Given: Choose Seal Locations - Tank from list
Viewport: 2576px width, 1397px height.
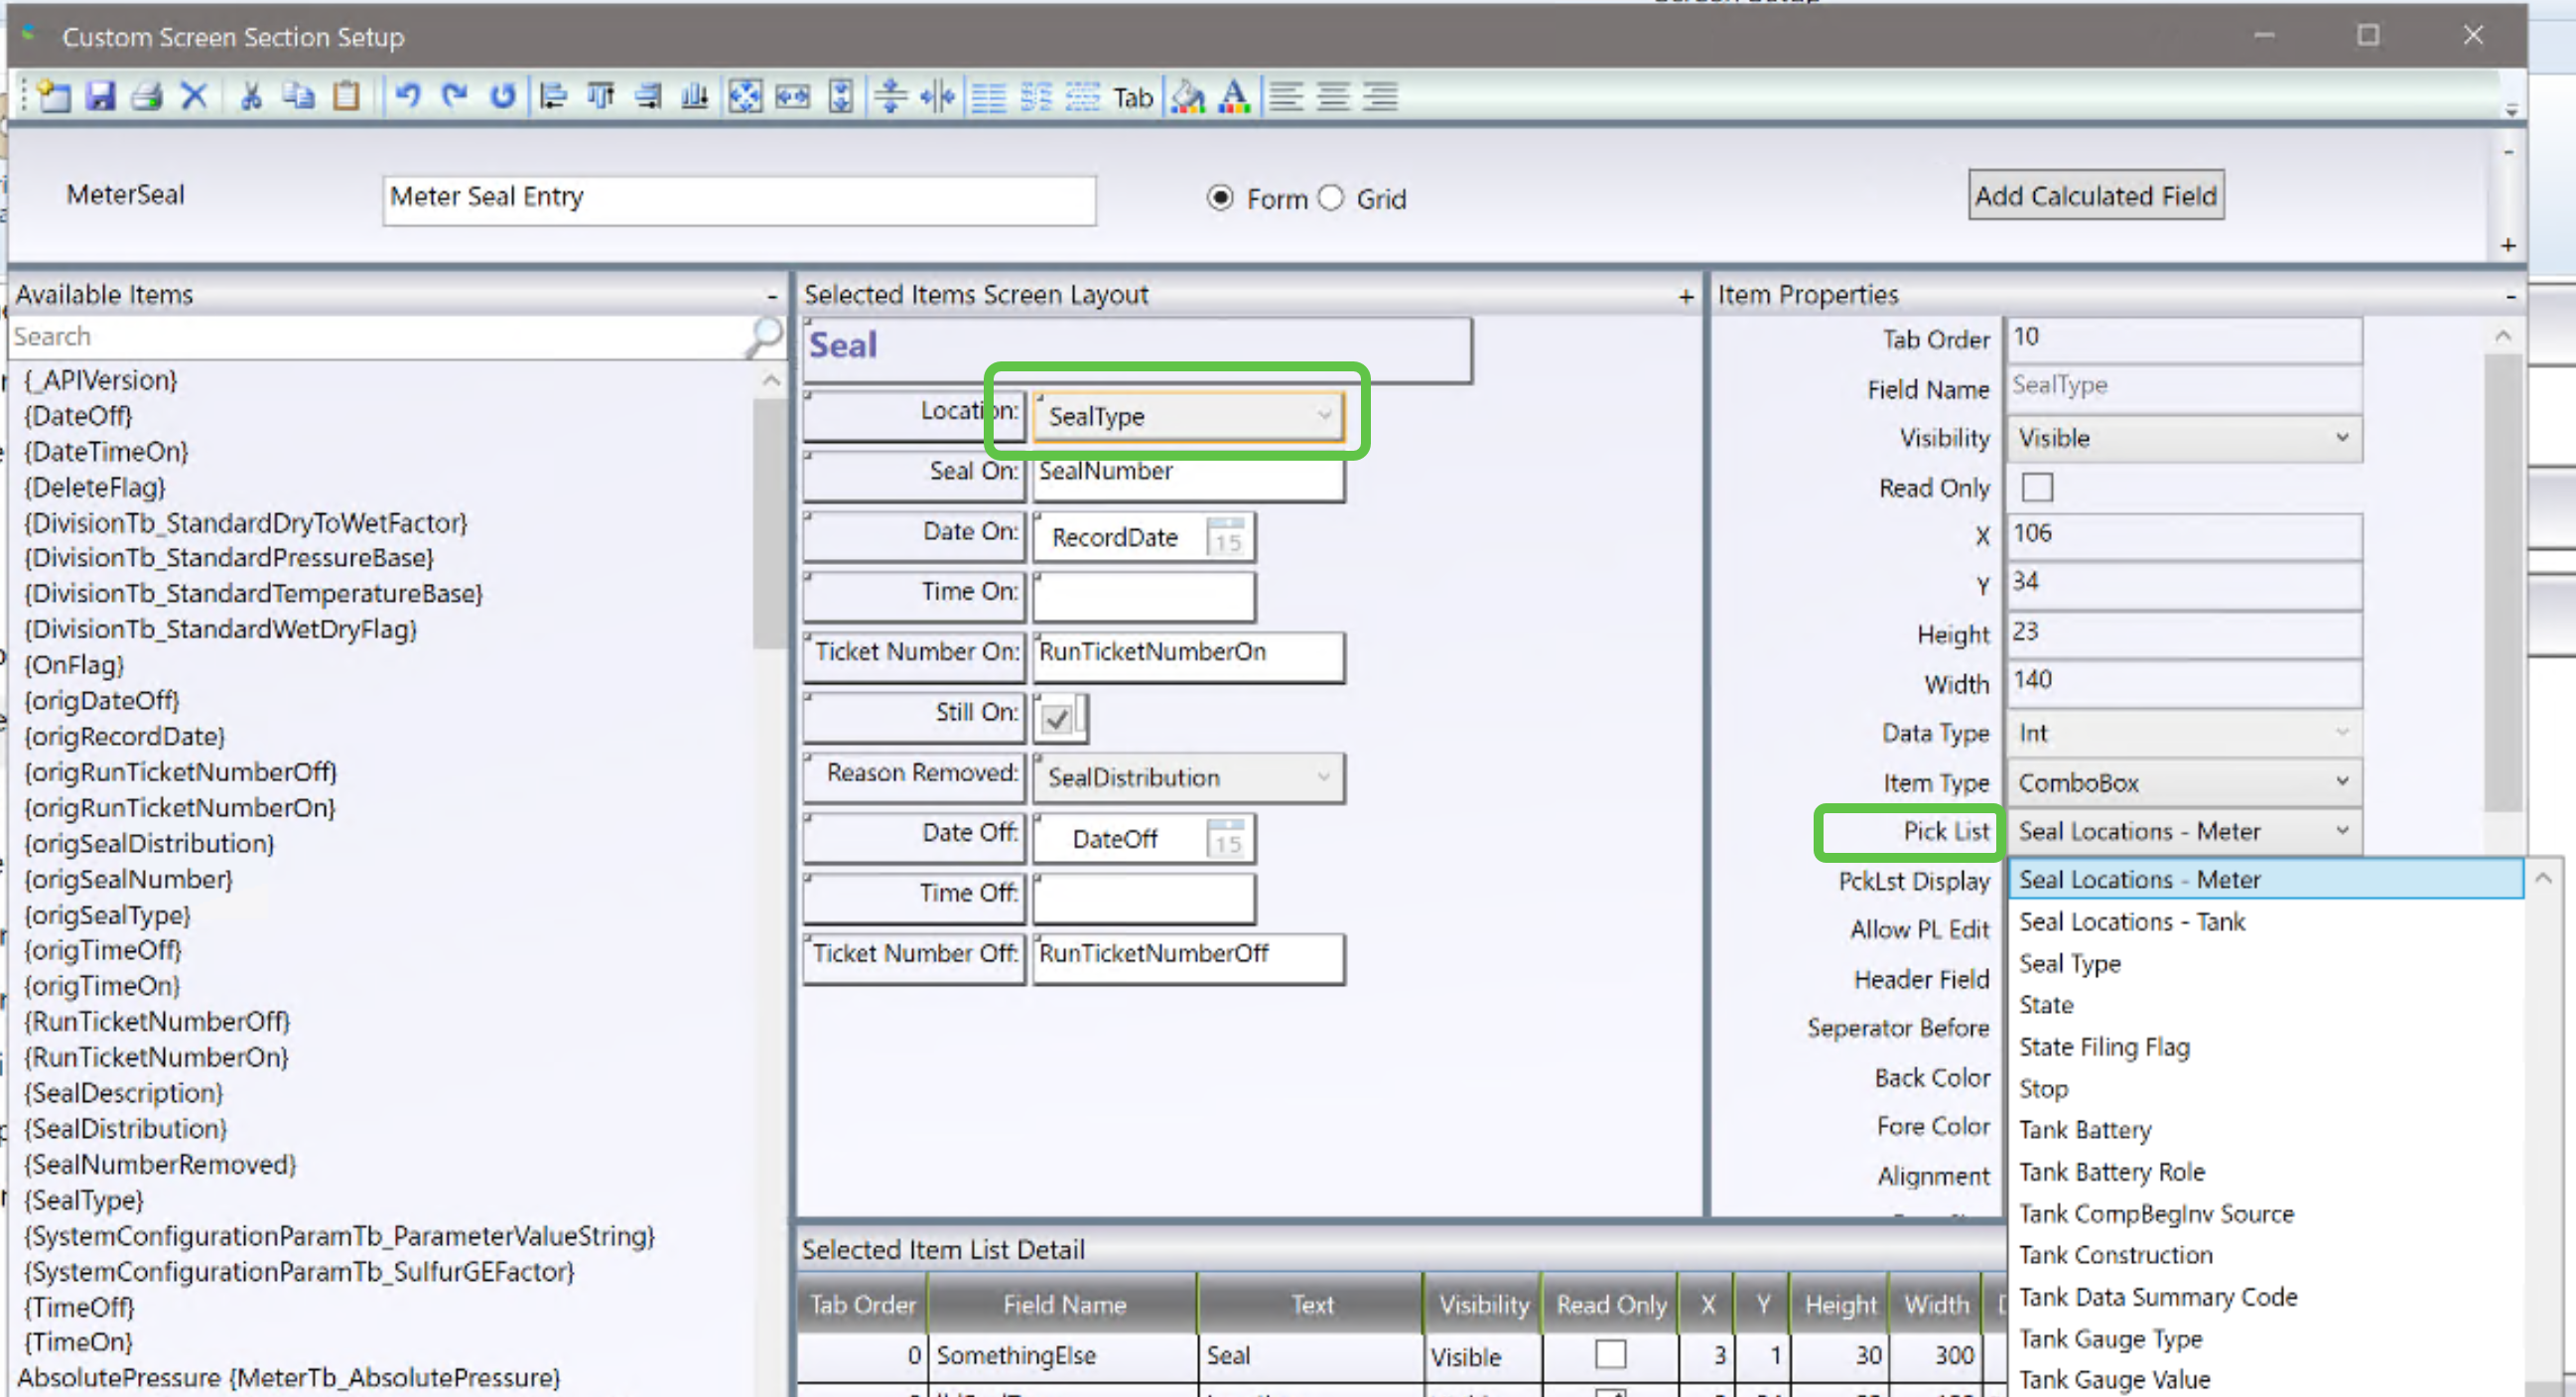Looking at the screenshot, I should click(2131, 921).
